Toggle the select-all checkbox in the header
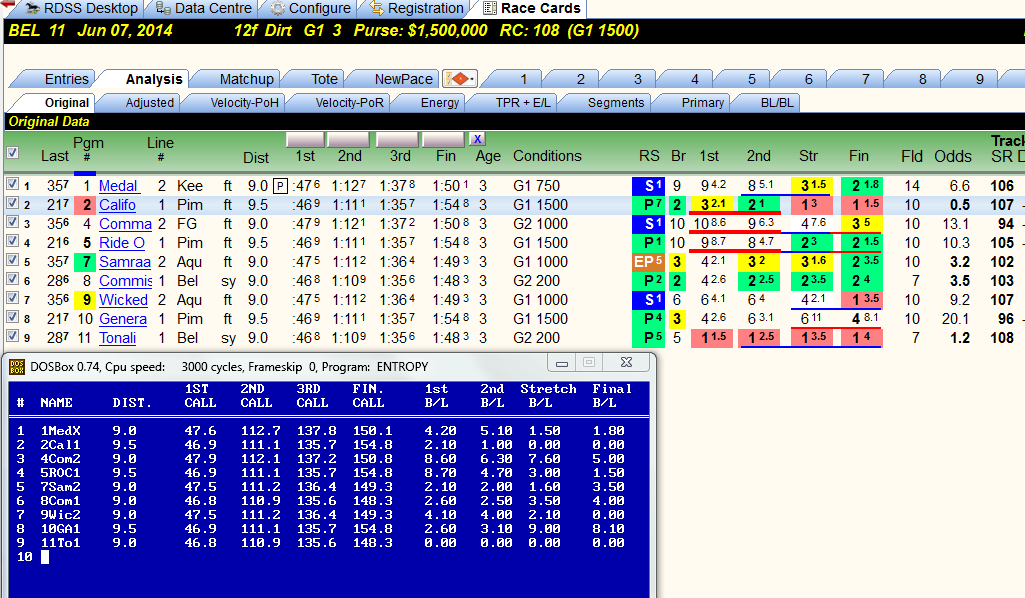The height and width of the screenshot is (598, 1025). 12,153
